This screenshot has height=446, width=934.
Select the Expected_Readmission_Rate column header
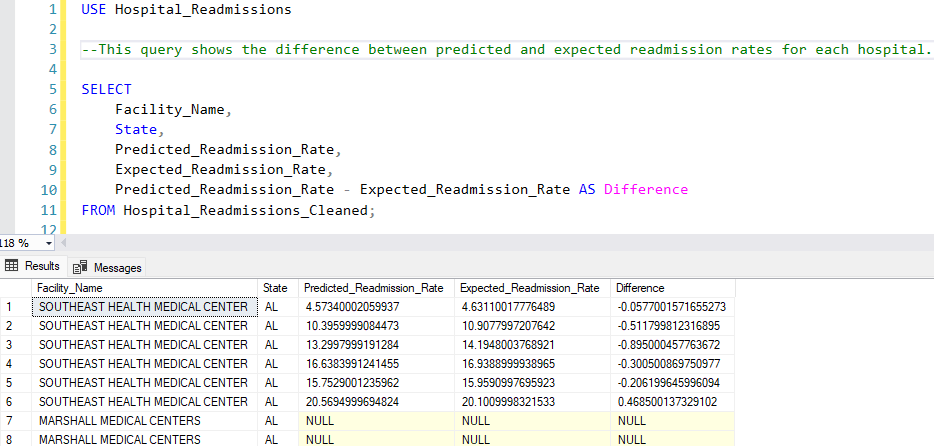tap(533, 288)
